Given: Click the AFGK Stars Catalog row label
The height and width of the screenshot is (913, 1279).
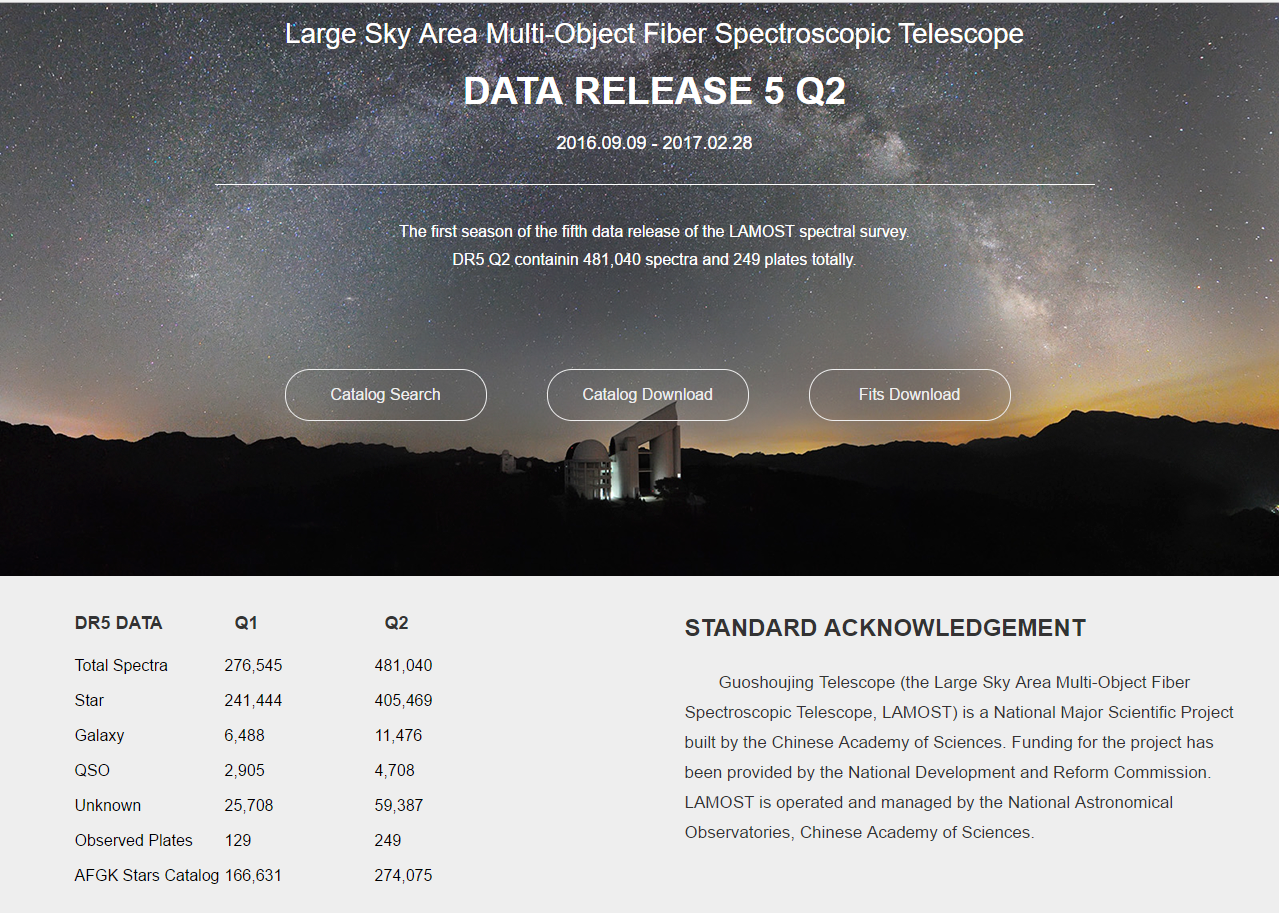Looking at the screenshot, I should click(x=147, y=876).
